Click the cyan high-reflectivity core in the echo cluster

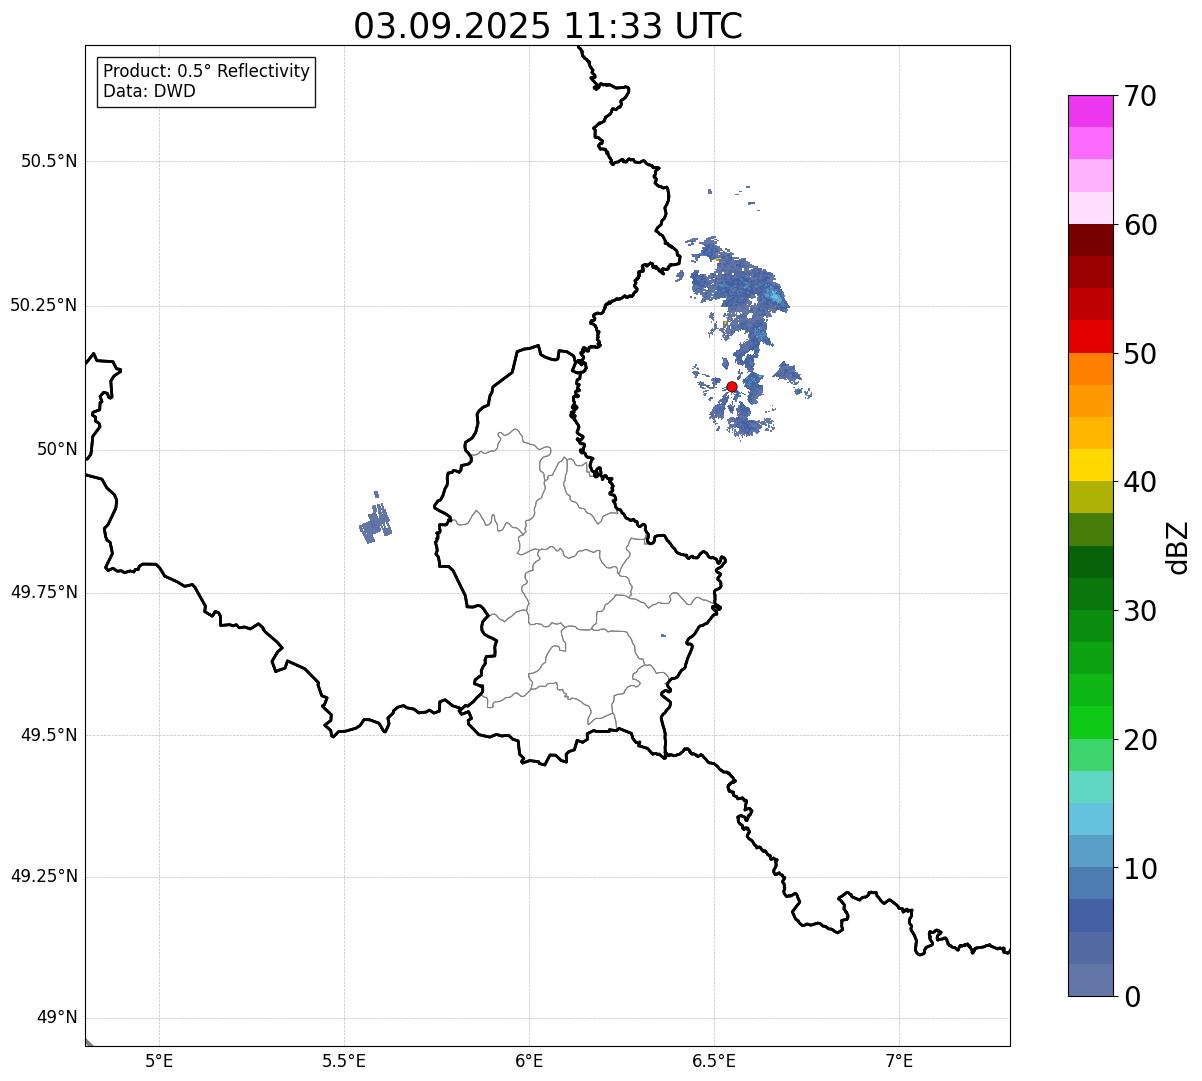775,297
